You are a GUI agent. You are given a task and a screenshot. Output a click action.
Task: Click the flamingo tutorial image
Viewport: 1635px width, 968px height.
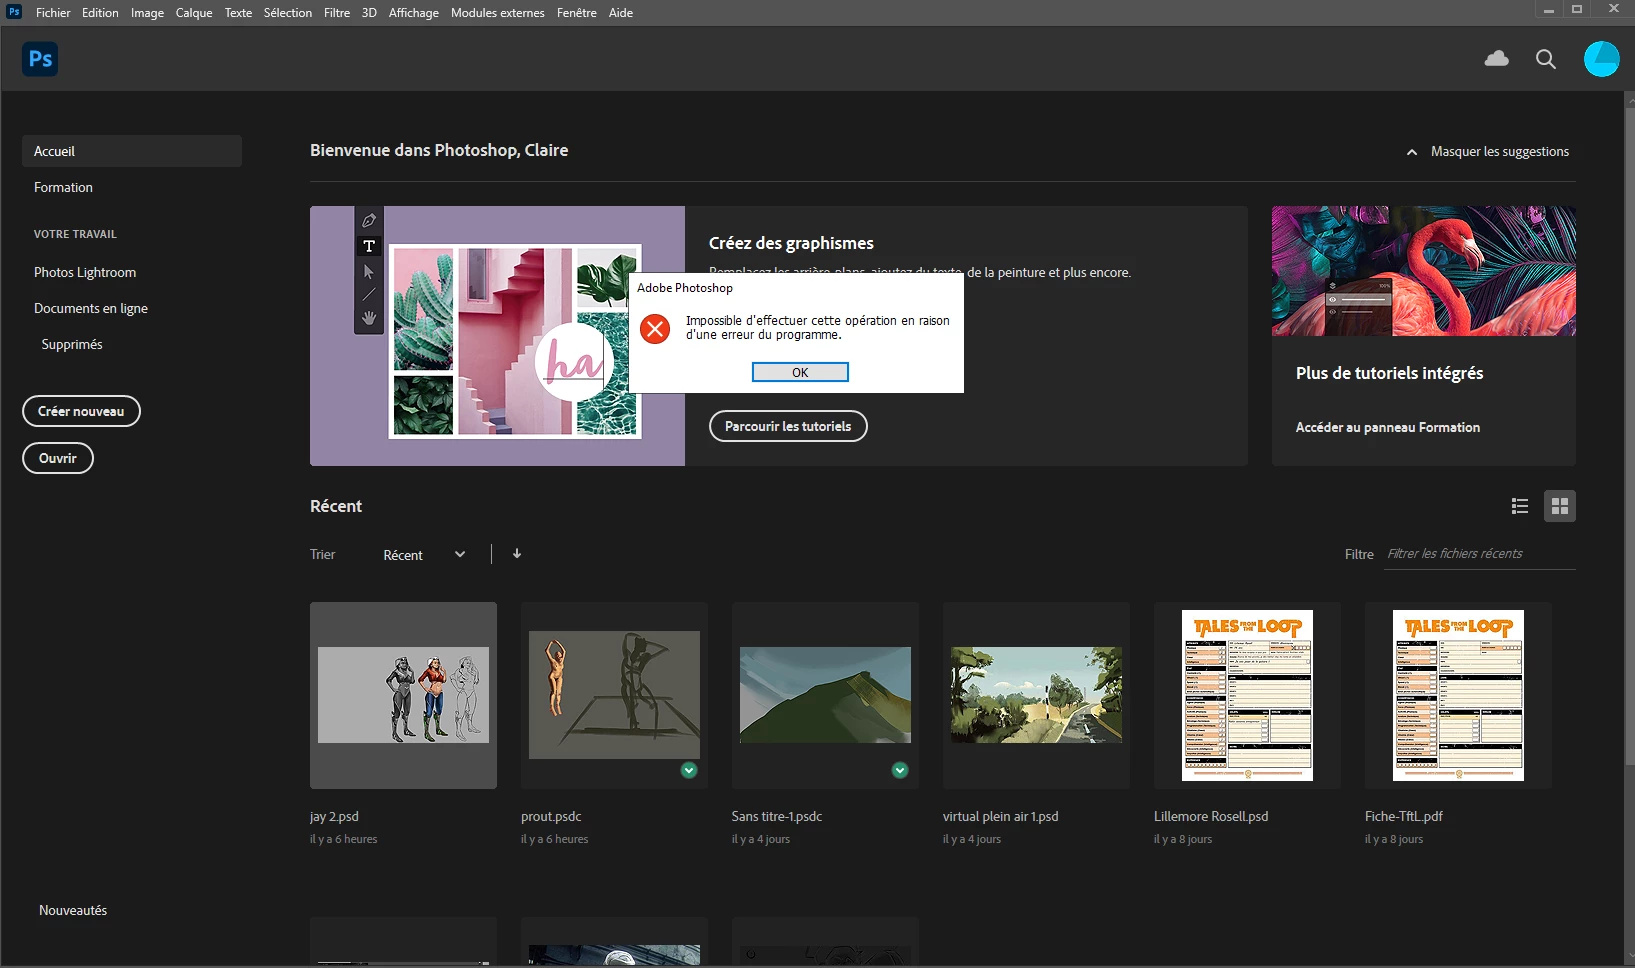(x=1424, y=271)
